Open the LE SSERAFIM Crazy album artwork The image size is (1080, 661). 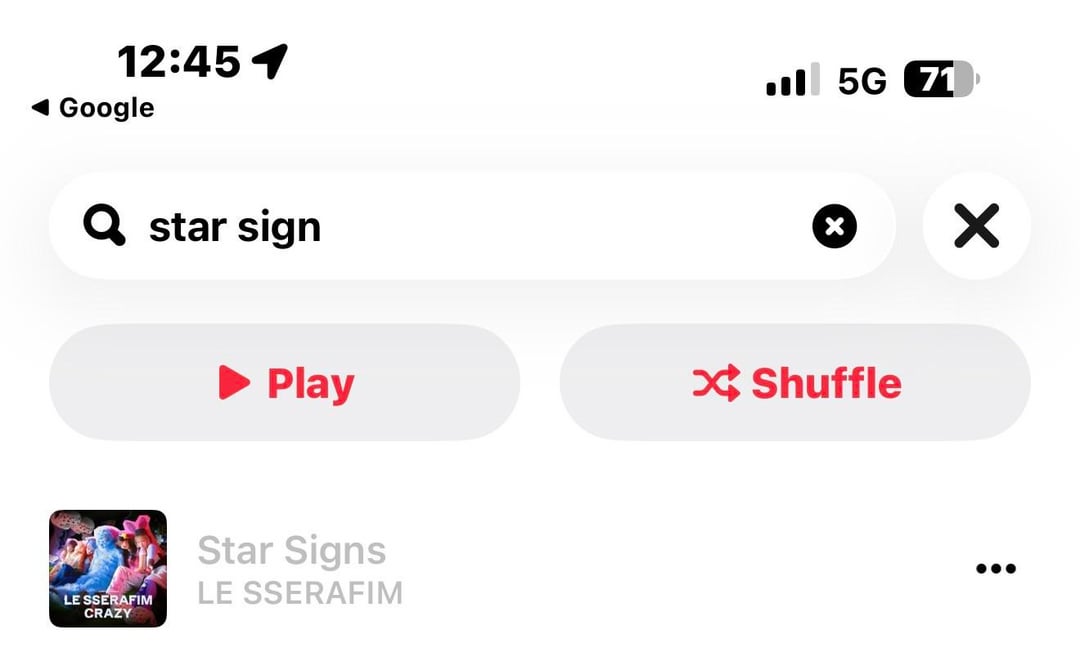pos(108,569)
